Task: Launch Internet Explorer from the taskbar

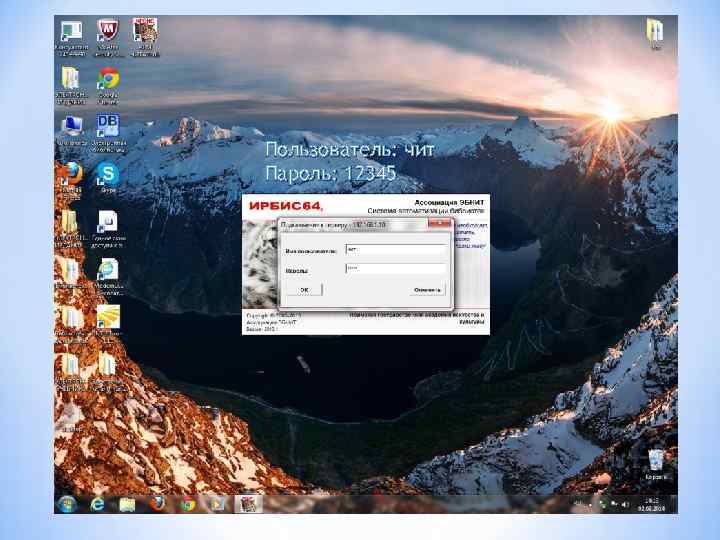Action: [97, 504]
